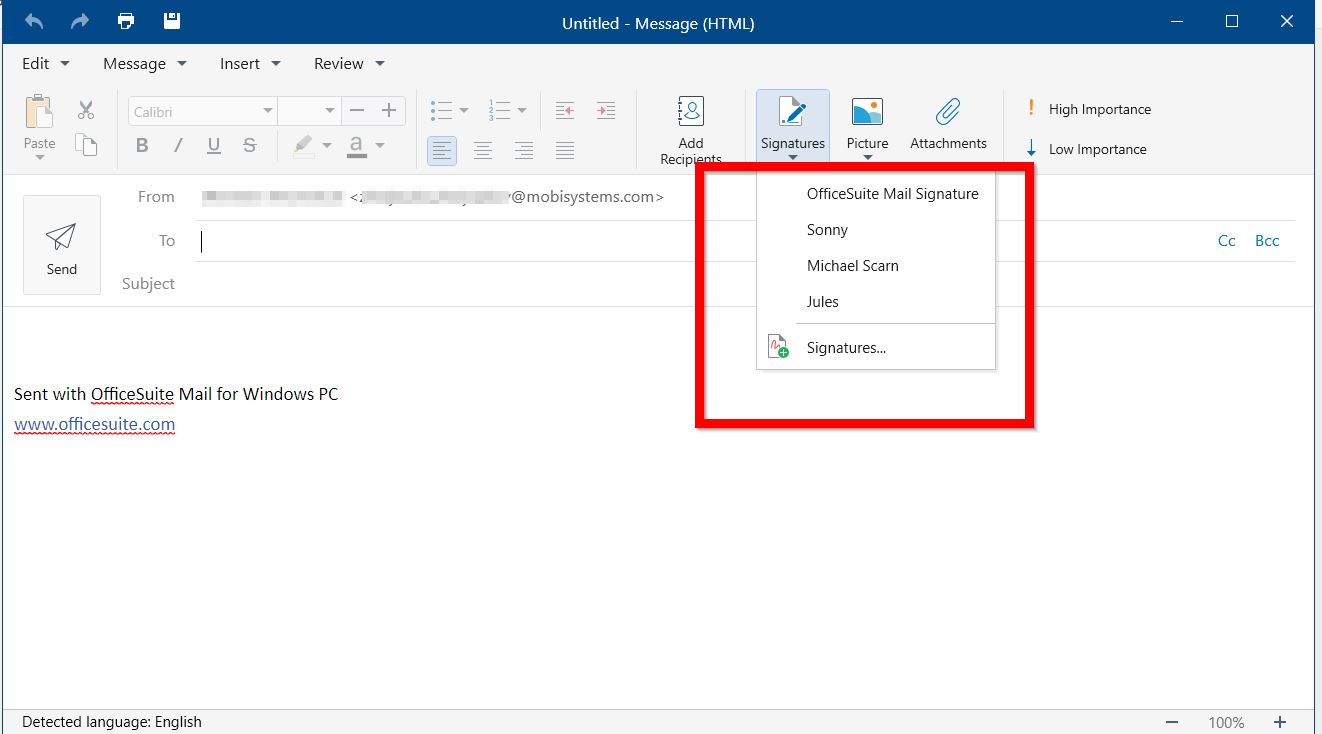Click the 100% zoom level
This screenshot has width=1322, height=734.
tap(1226, 722)
